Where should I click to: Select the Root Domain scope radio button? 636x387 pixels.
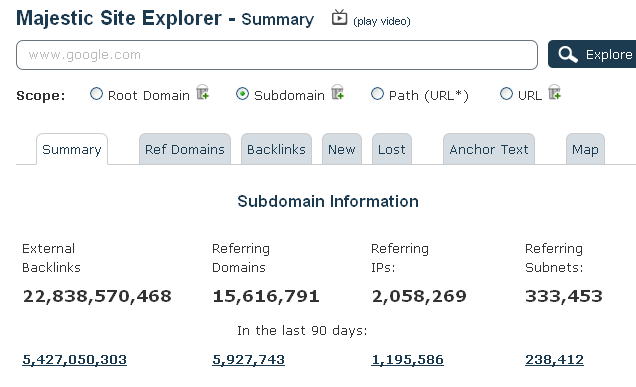coord(96,94)
